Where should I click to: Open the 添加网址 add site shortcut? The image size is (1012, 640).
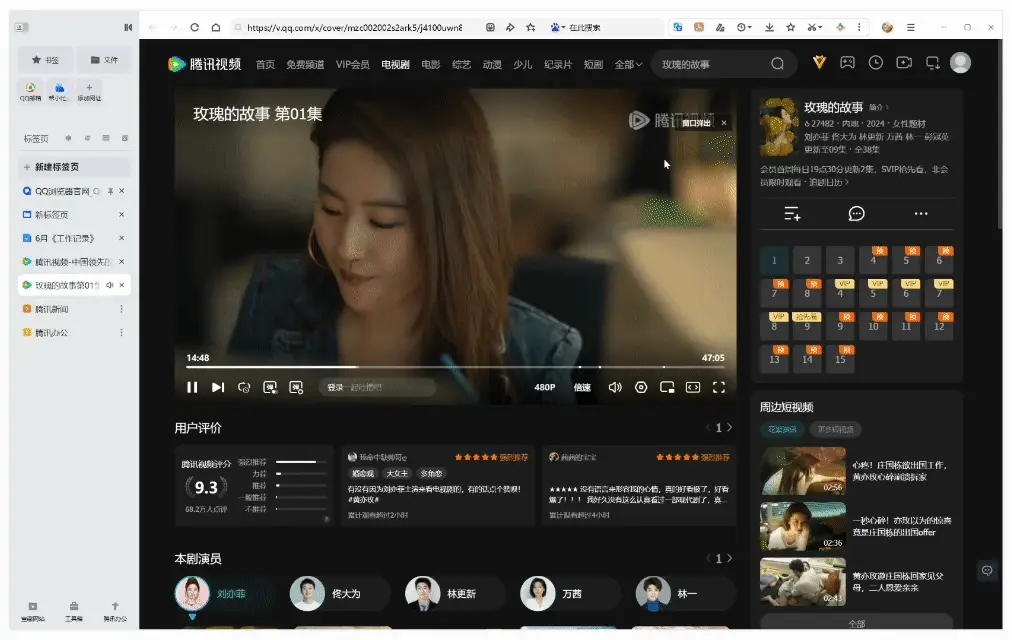pos(89,92)
